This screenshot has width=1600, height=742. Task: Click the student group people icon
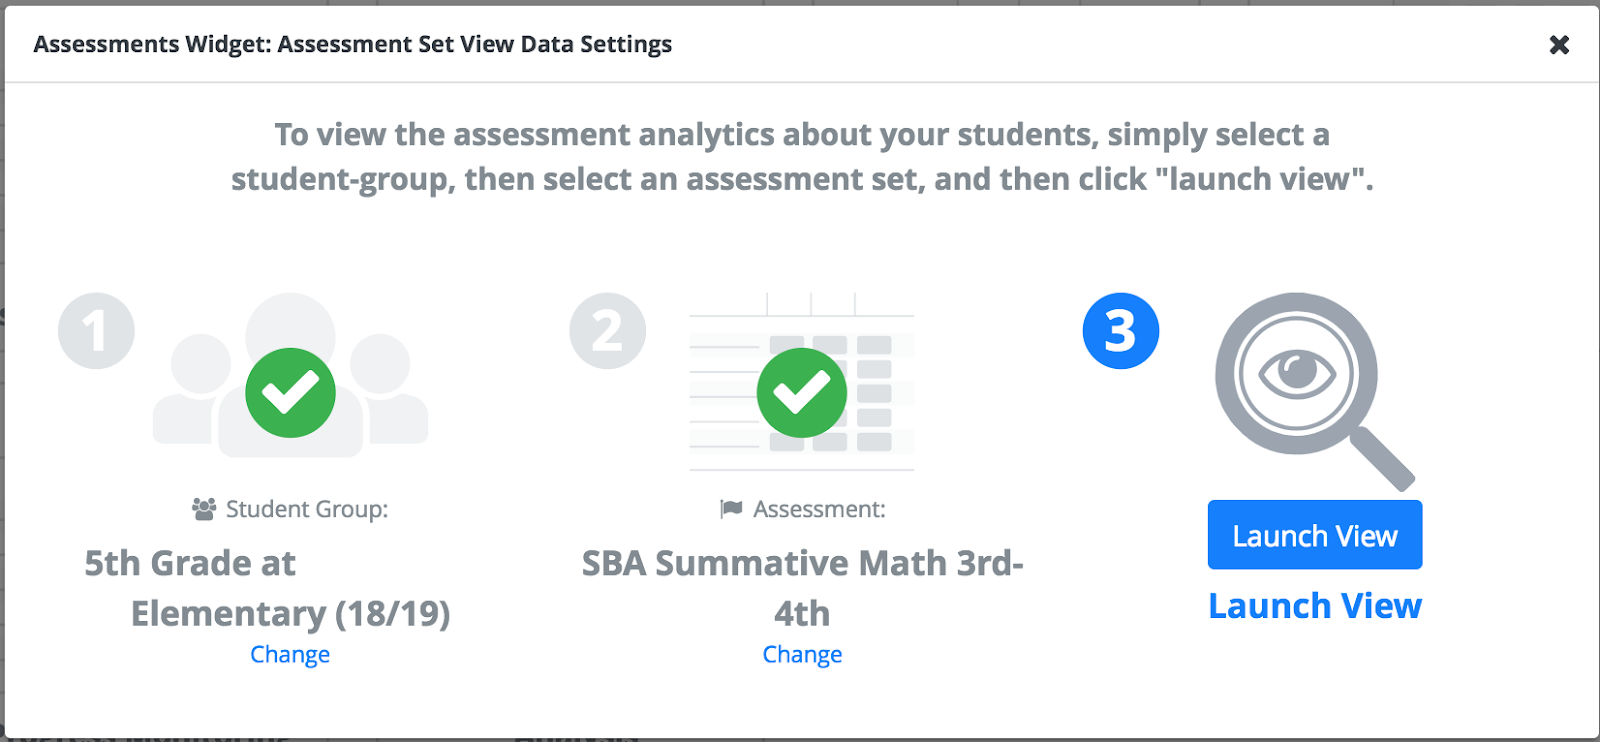coord(290,375)
